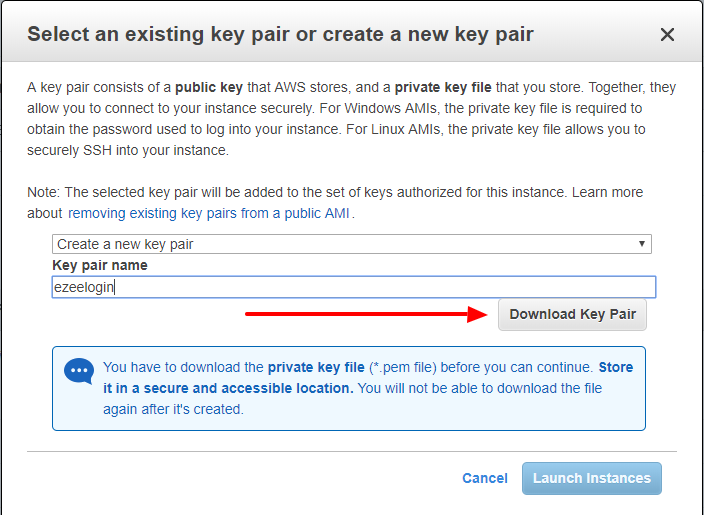Open the 'Create a new key pair' dropdown
This screenshot has width=704, height=515.
pyautogui.click(x=351, y=244)
